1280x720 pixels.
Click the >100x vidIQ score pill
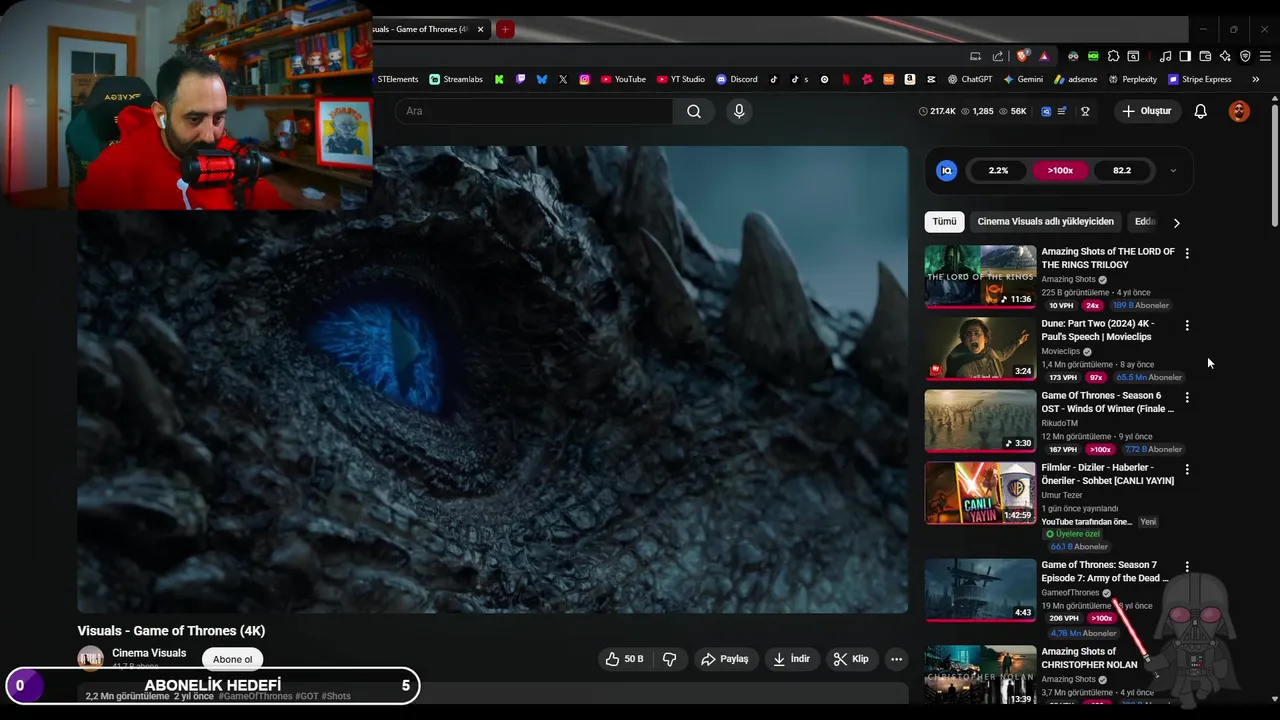(x=1060, y=170)
